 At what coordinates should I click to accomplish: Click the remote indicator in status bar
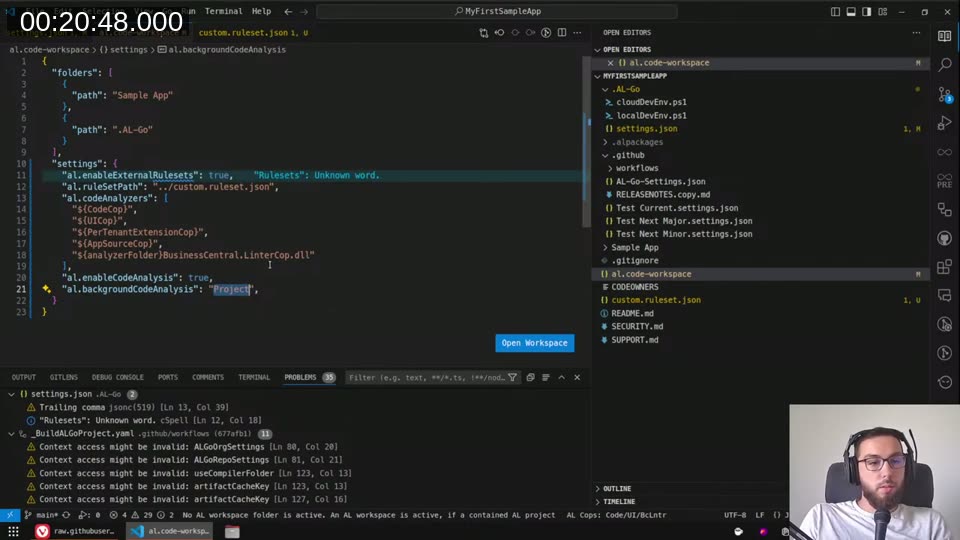[10, 515]
